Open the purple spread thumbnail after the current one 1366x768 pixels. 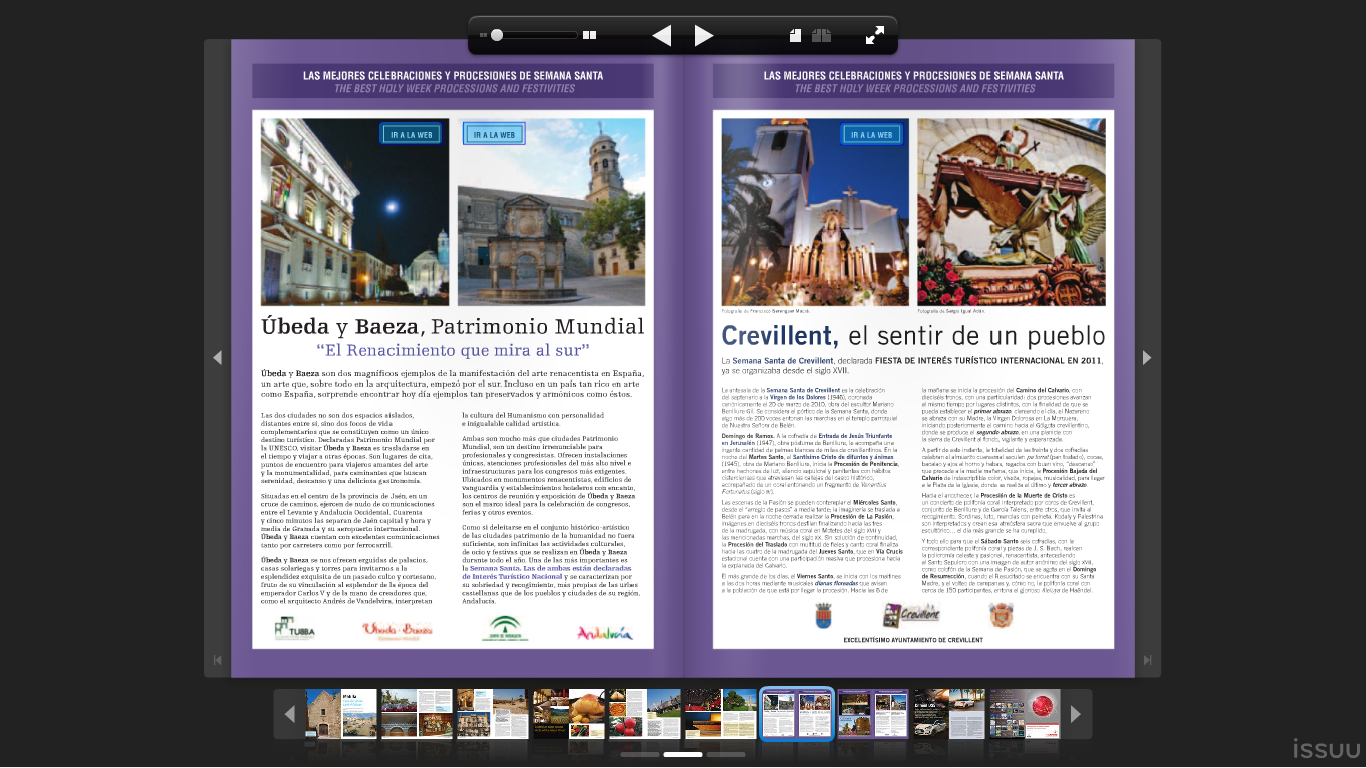pyautogui.click(x=873, y=714)
